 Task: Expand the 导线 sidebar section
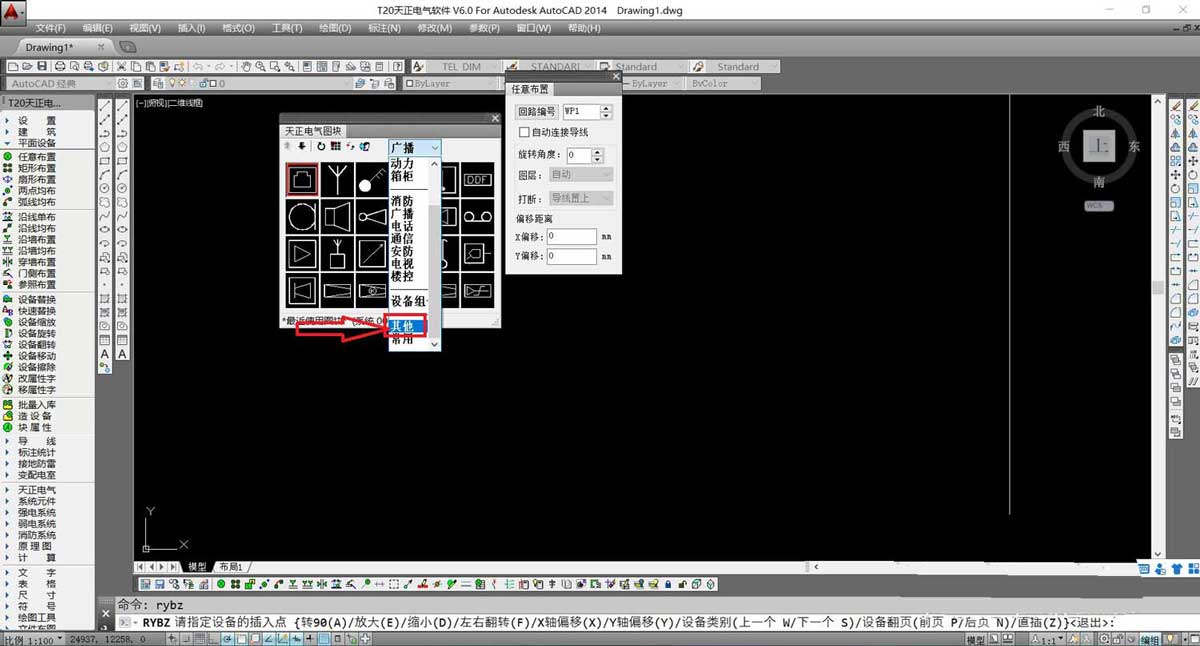pyautogui.click(x=36, y=441)
